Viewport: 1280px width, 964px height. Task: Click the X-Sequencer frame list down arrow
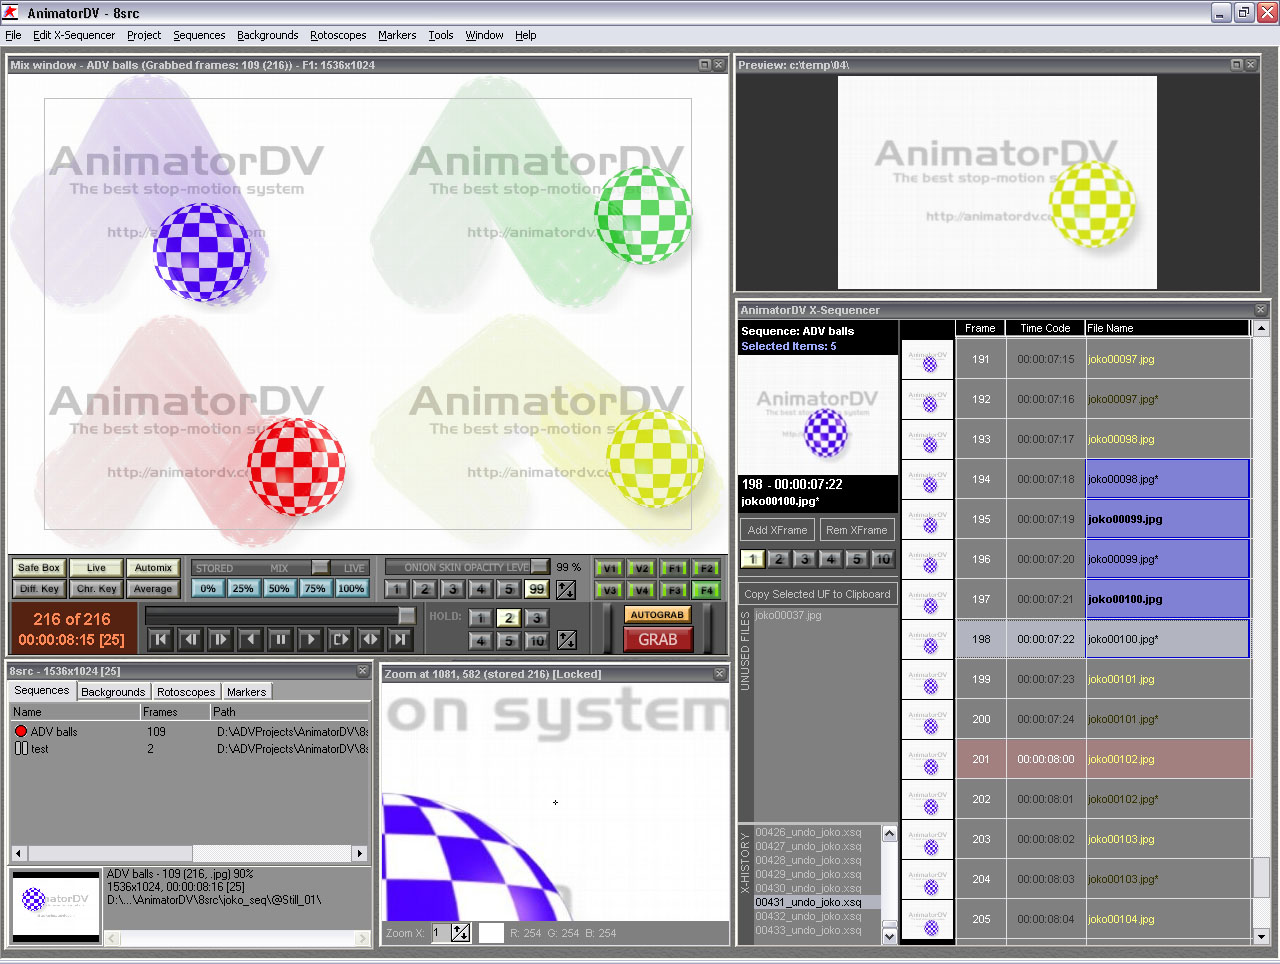point(1261,937)
